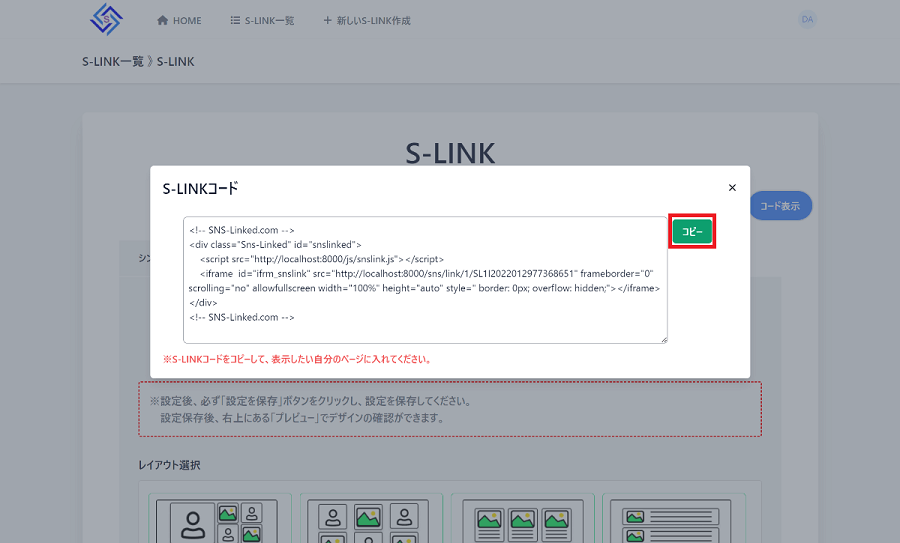
Task: Click the home icon beside HOME
Action: point(162,21)
